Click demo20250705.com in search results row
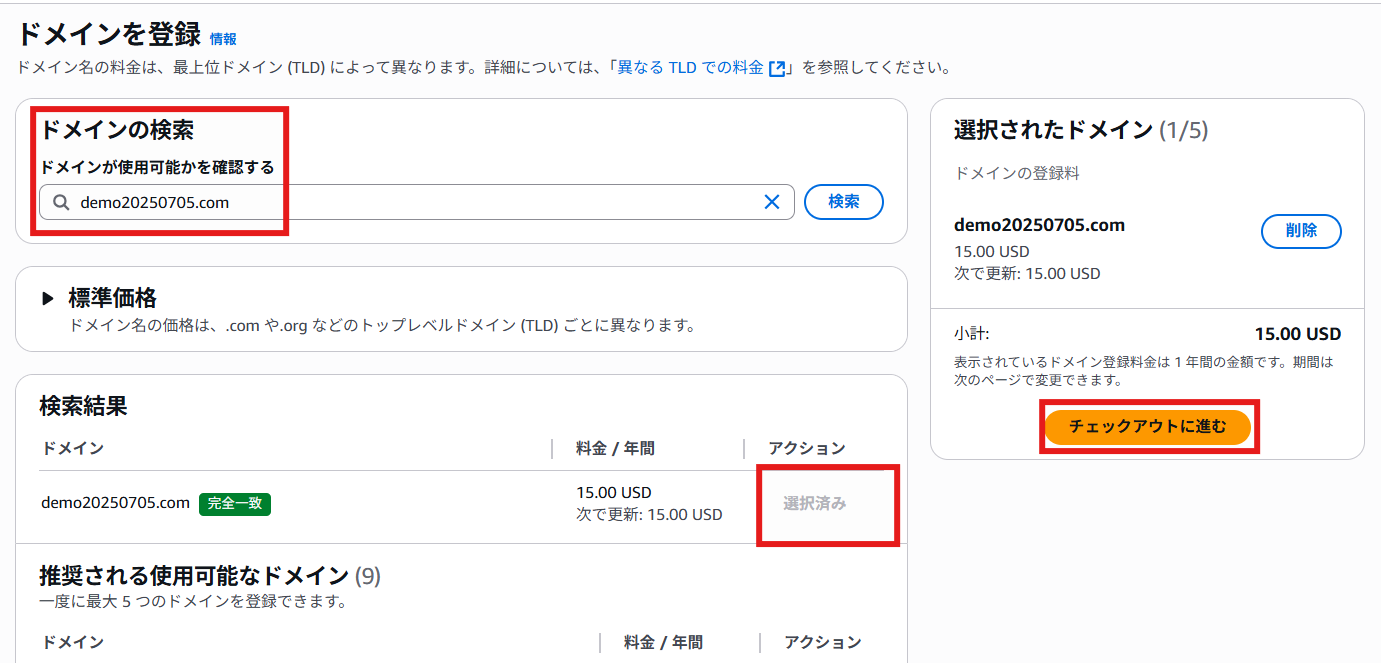 pyautogui.click(x=115, y=503)
